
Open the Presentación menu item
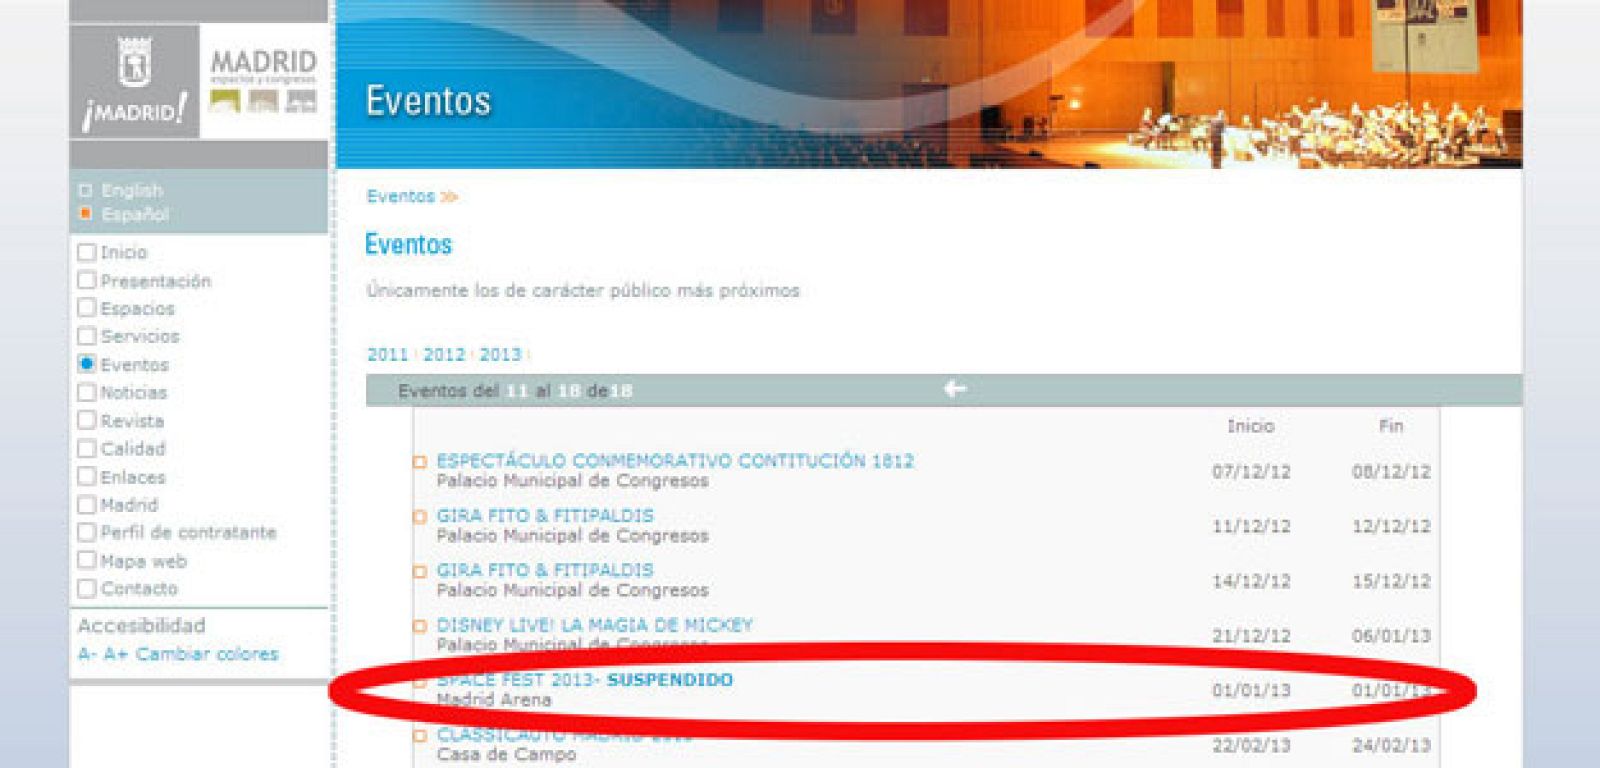click(155, 281)
